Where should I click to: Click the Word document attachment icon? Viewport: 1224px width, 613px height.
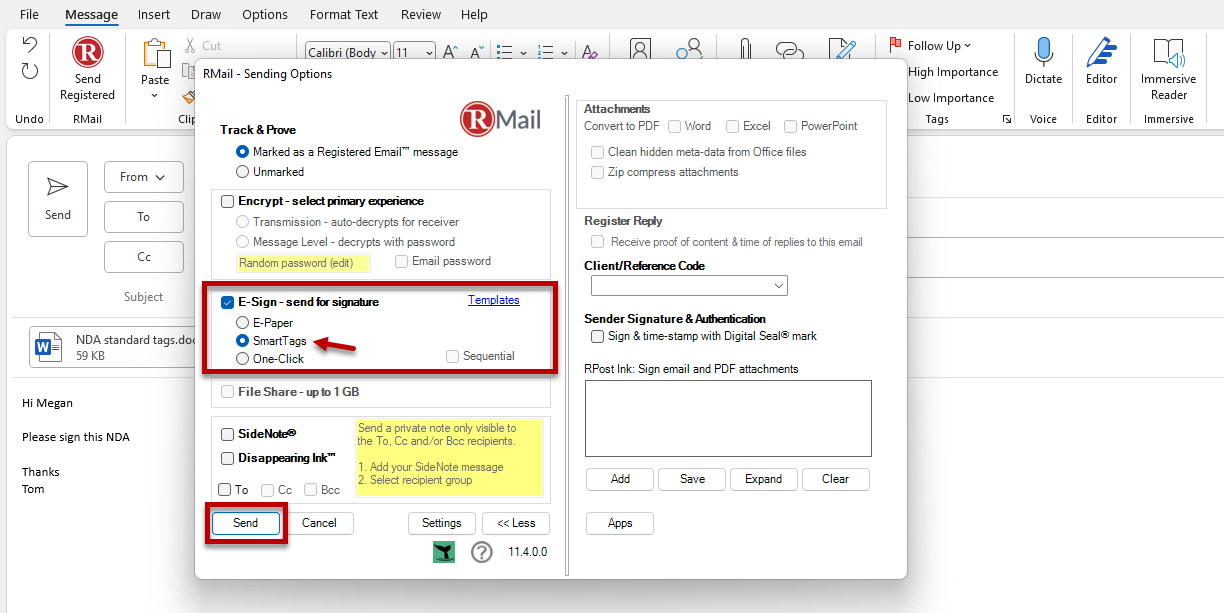[49, 347]
